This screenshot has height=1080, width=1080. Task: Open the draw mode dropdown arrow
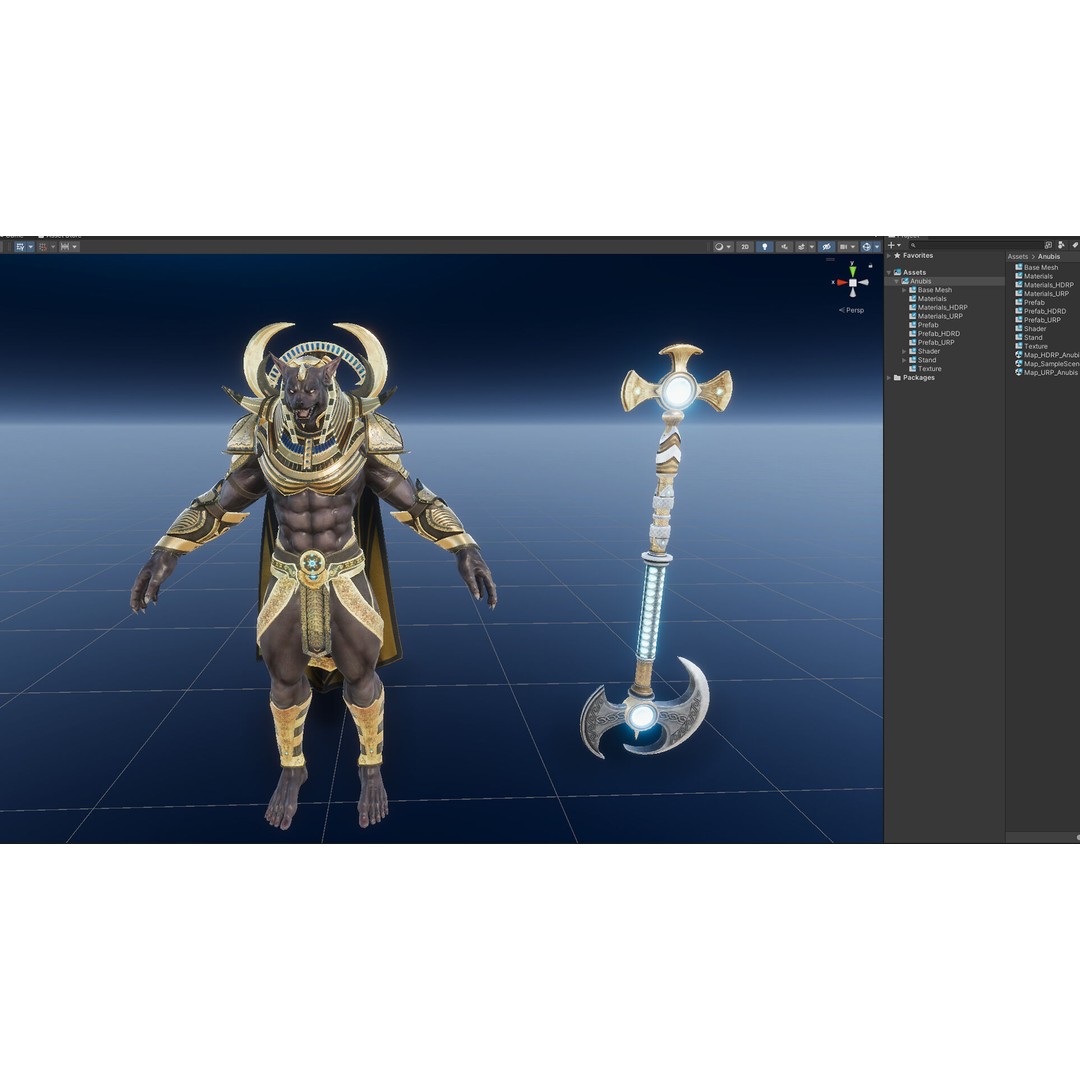point(729,247)
